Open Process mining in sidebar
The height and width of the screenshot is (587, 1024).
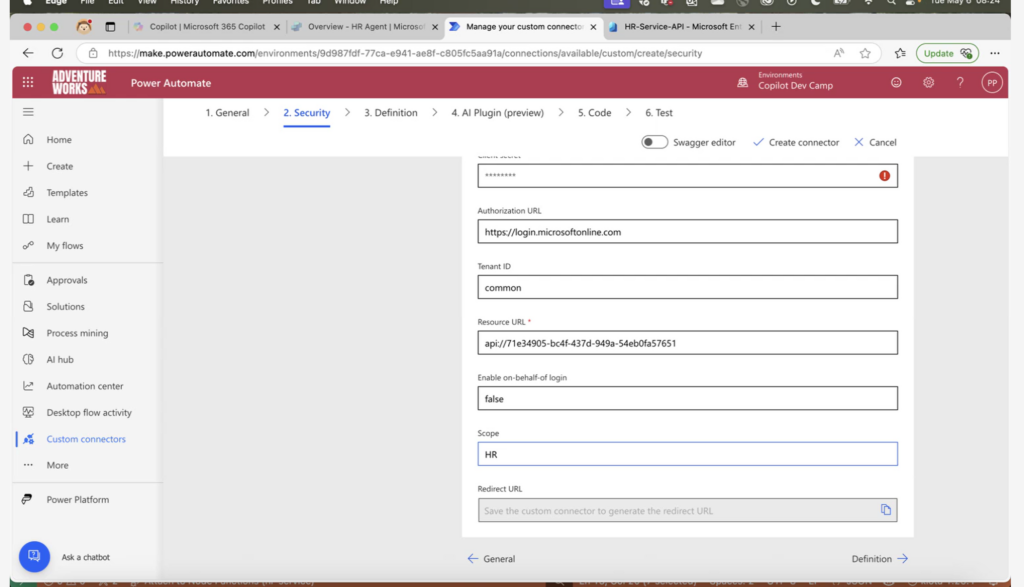click(77, 333)
